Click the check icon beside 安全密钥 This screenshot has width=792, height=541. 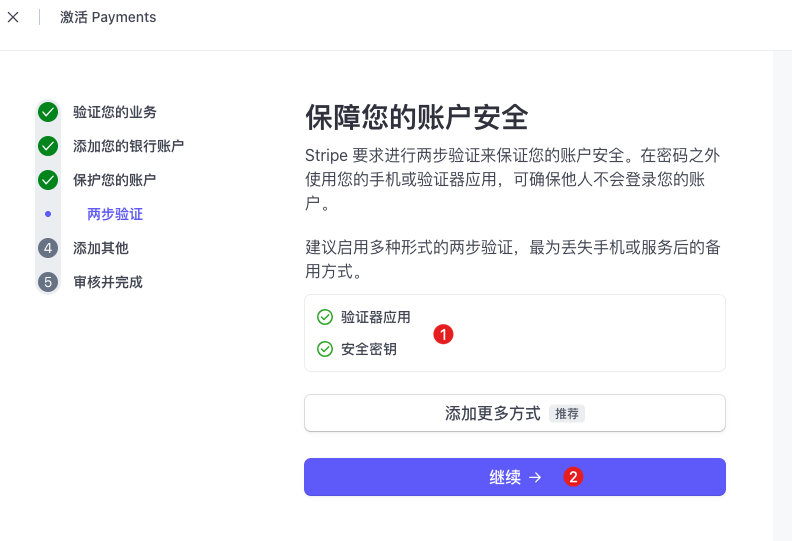pyautogui.click(x=325, y=349)
